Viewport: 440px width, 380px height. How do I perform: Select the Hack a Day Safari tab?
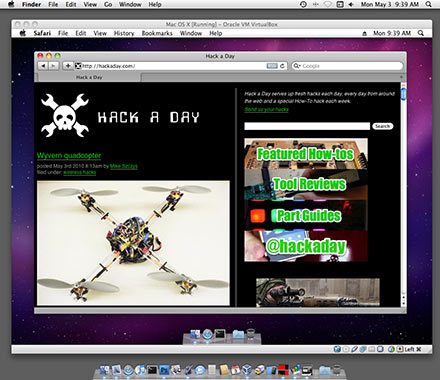(89, 77)
